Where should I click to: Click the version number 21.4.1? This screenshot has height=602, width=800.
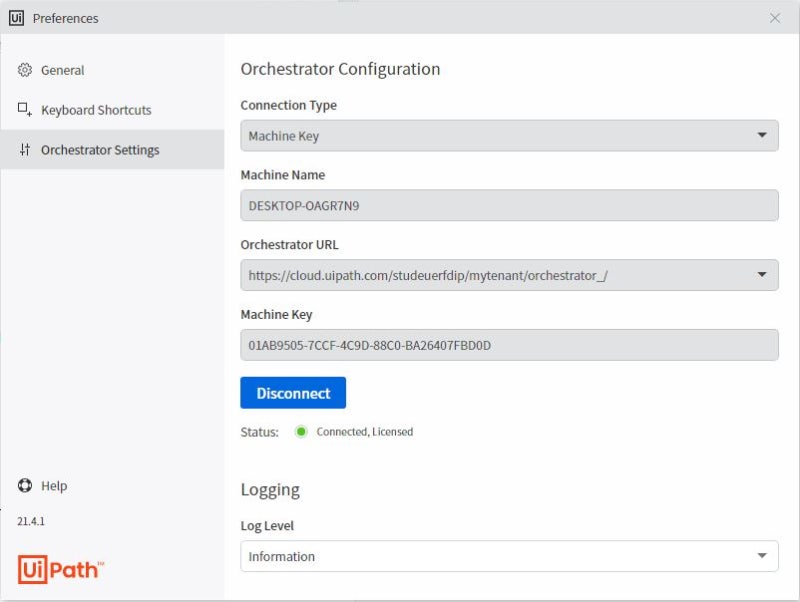coord(31,521)
